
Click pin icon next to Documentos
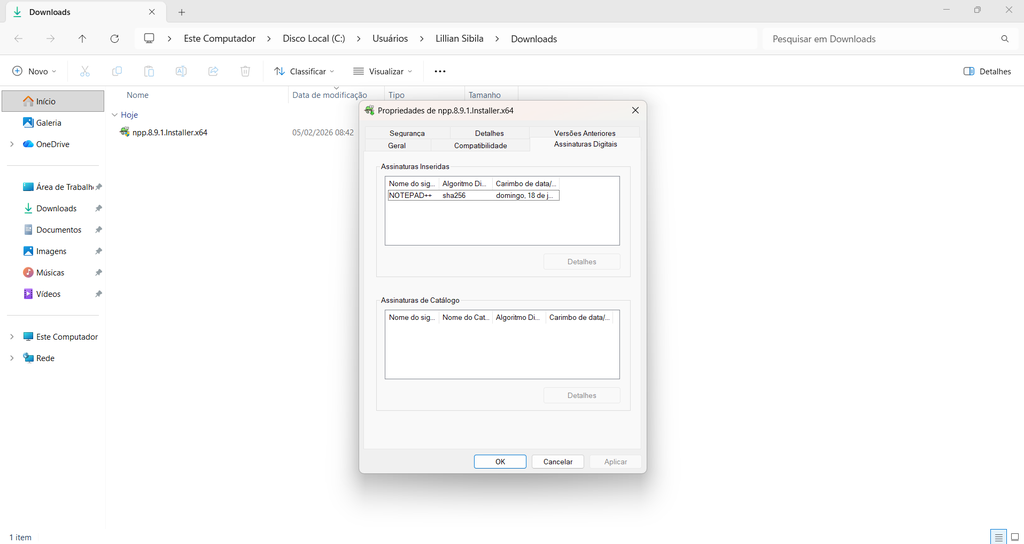(98, 230)
